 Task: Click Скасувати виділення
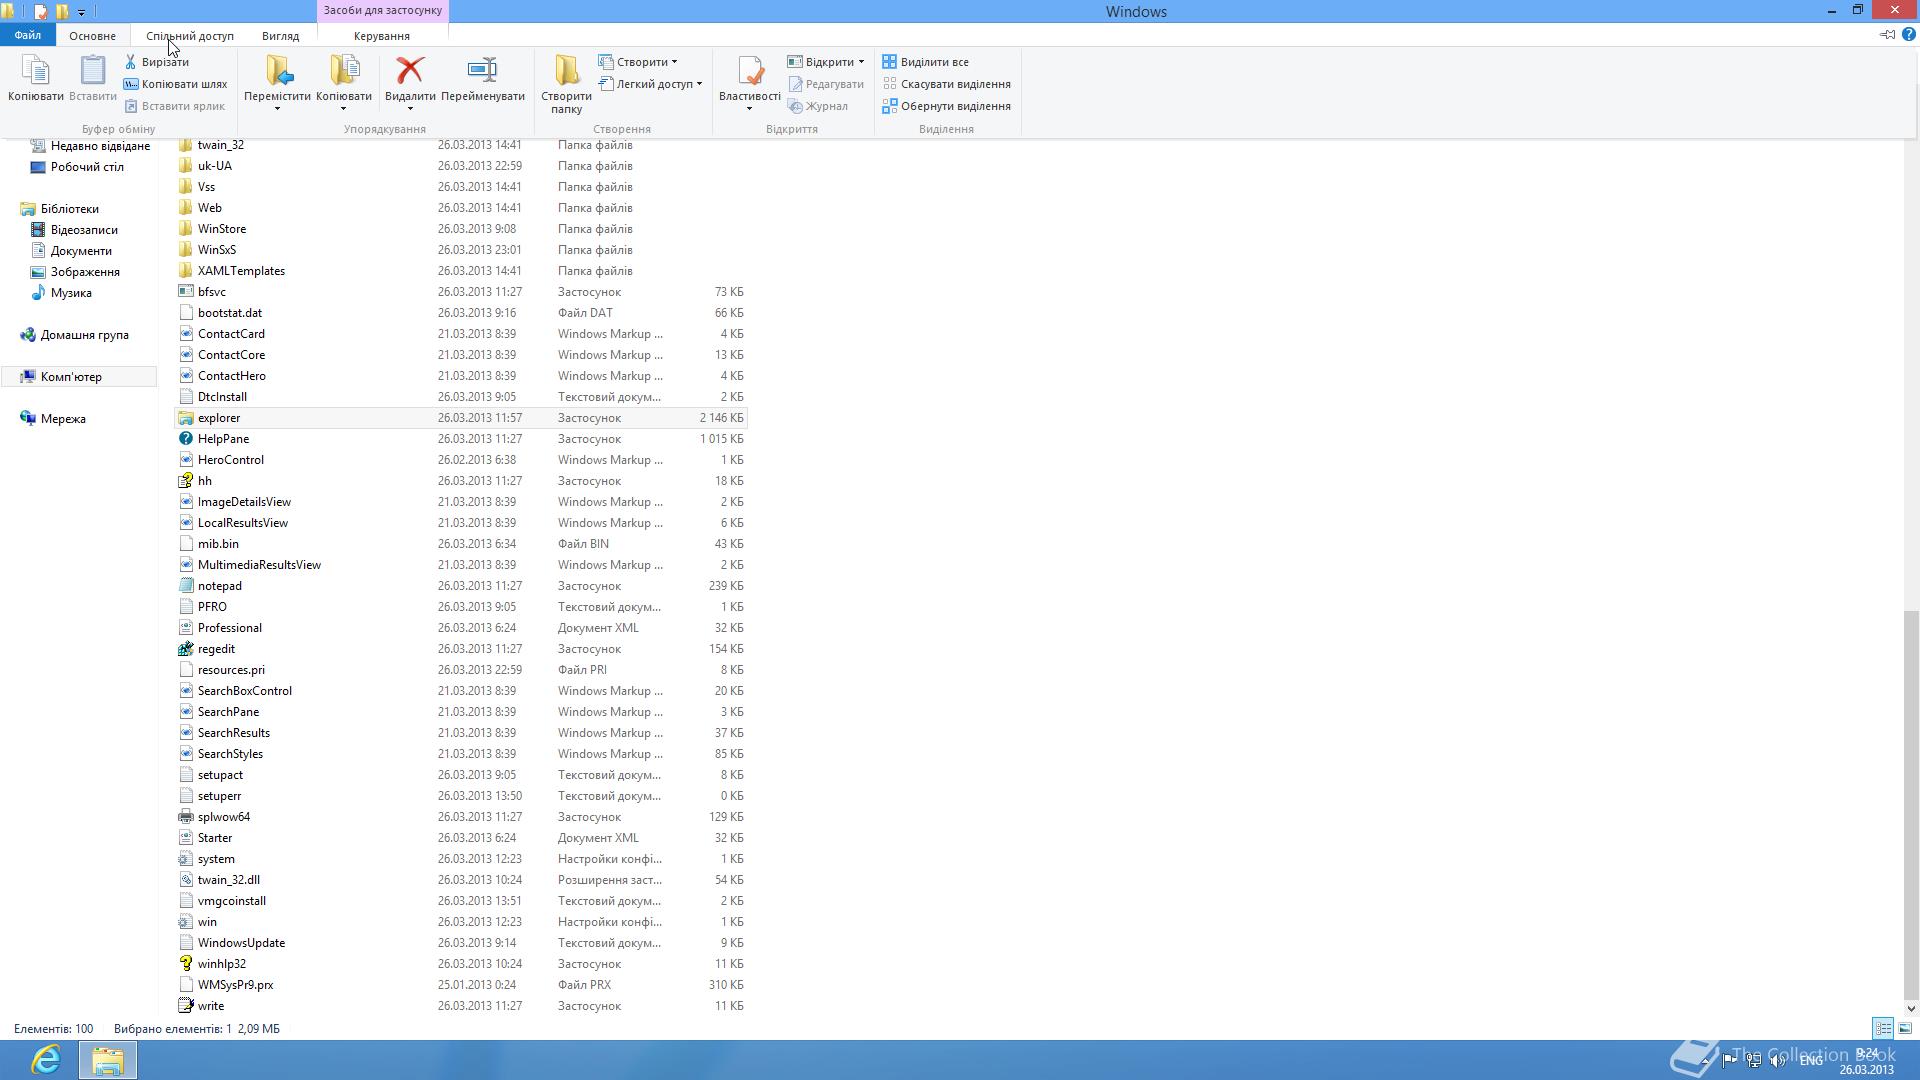coord(947,84)
